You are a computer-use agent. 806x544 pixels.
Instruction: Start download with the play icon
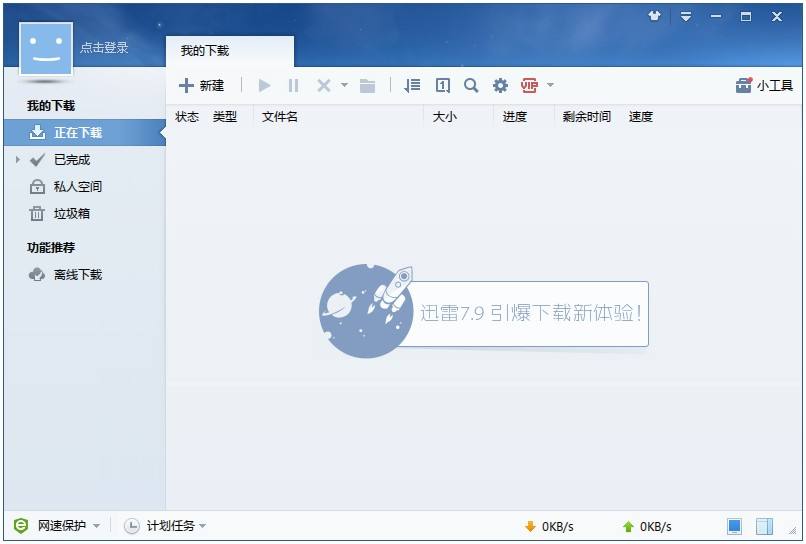coord(264,85)
